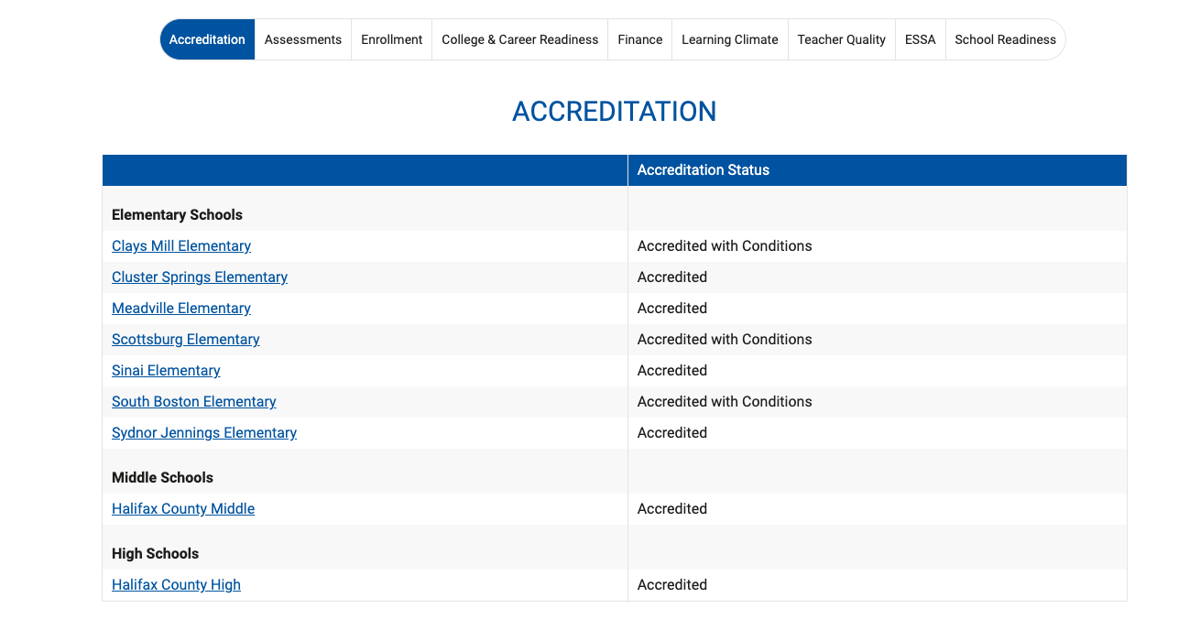Image resolution: width=1200 pixels, height=630 pixels.
Task: Click the ACCREDITATION page heading
Action: click(614, 111)
